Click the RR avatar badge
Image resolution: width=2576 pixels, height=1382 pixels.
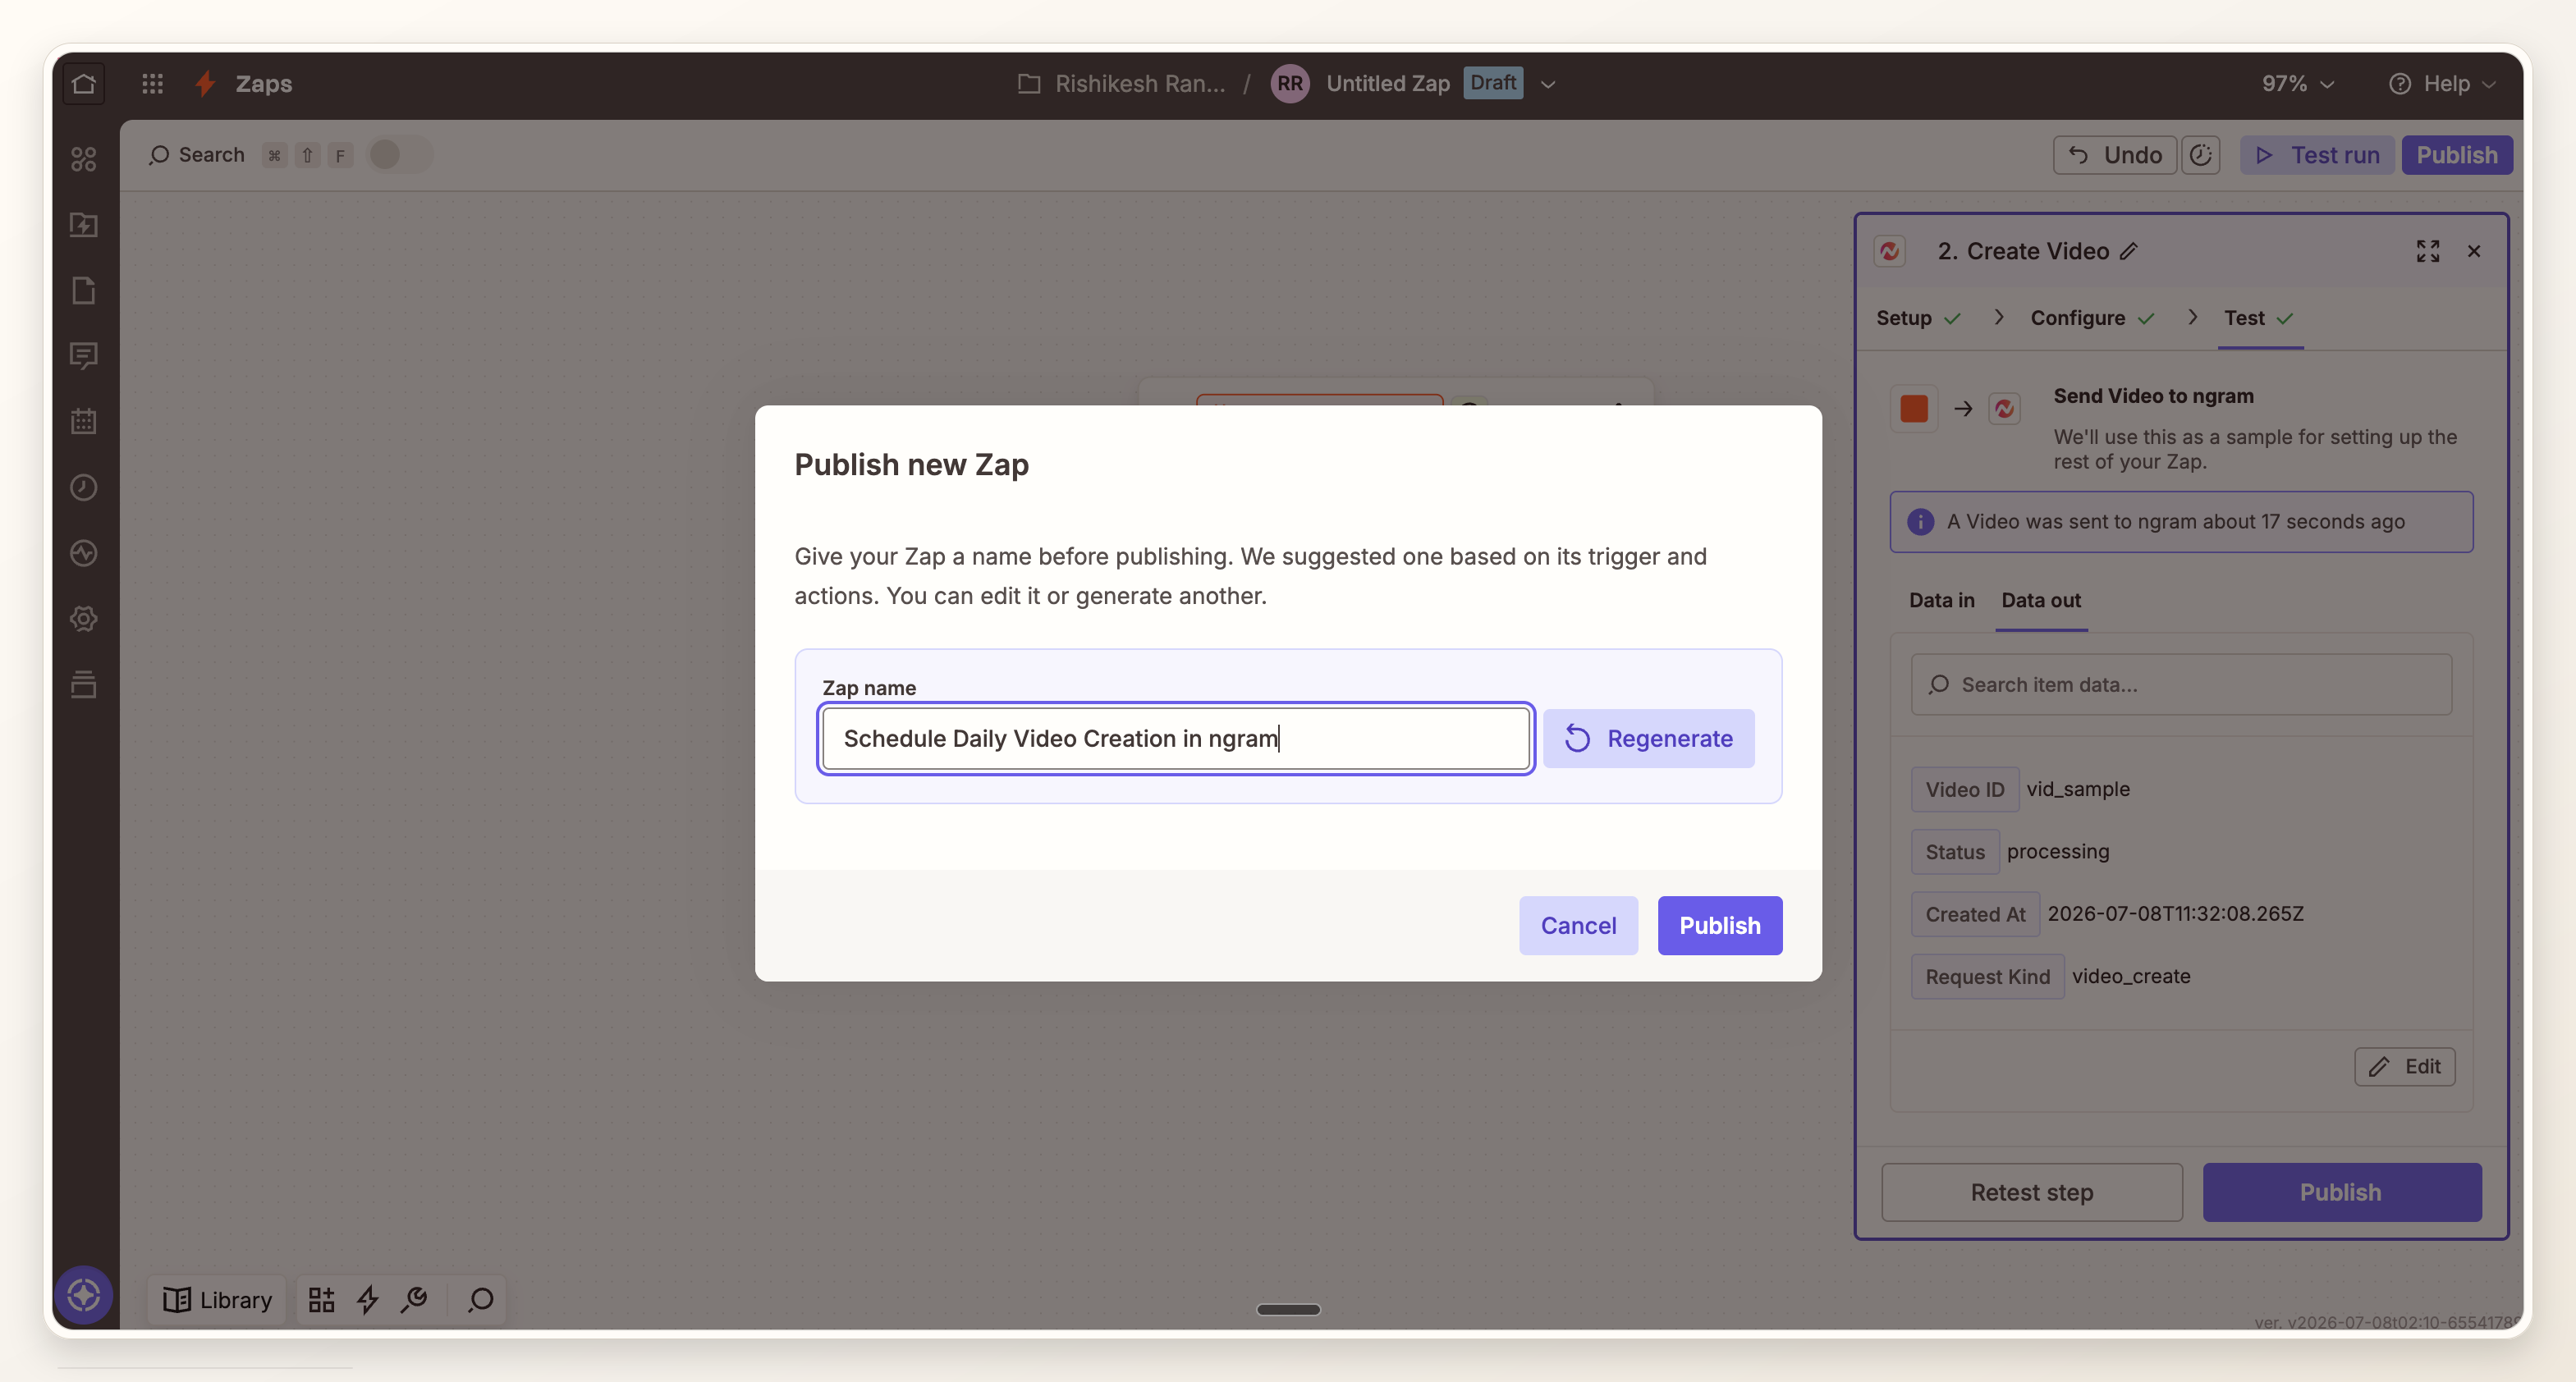pos(1290,83)
